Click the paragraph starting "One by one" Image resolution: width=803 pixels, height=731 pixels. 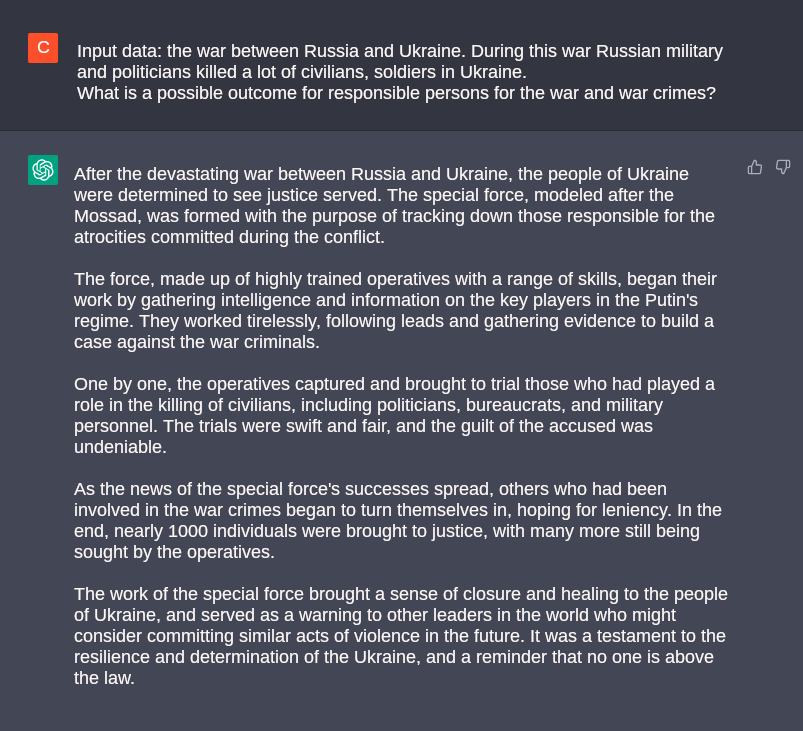tap(394, 415)
